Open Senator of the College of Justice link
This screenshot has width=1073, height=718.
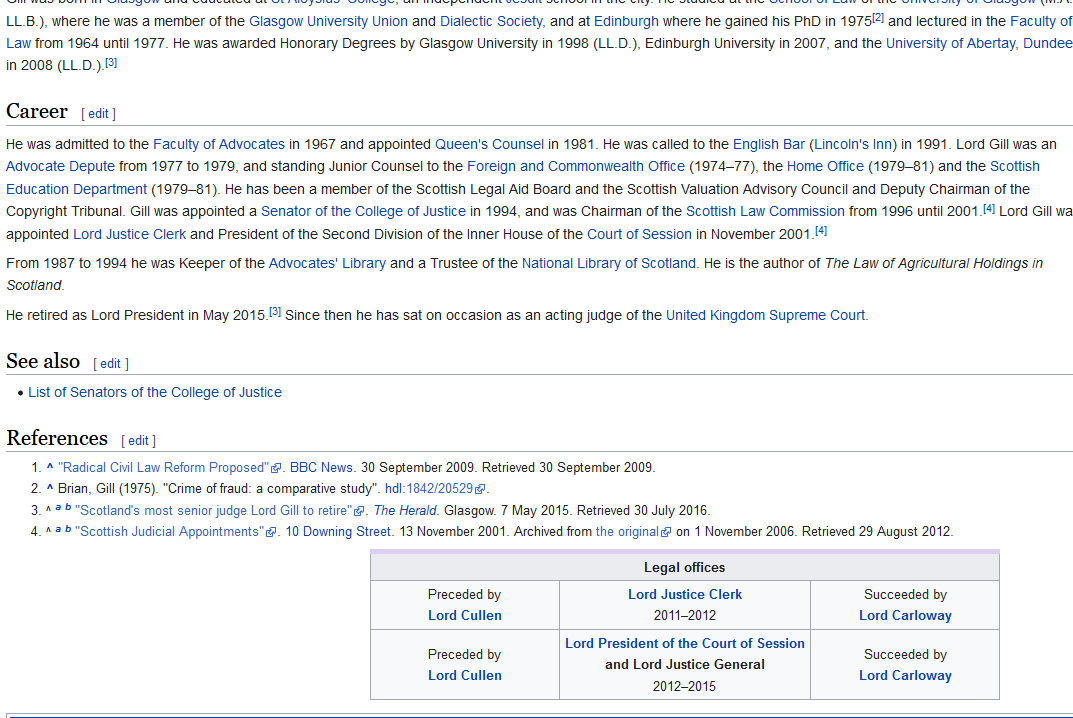tap(363, 211)
